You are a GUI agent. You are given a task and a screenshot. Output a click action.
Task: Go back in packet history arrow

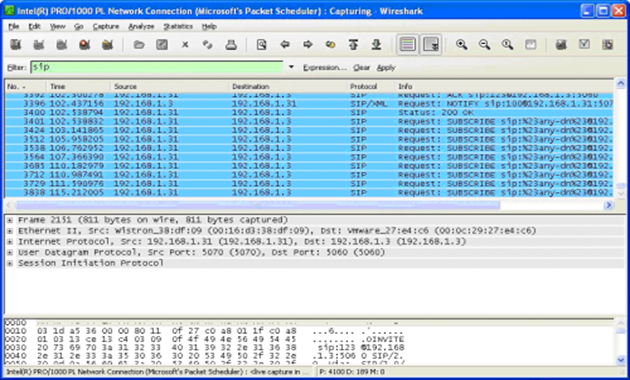(285, 45)
